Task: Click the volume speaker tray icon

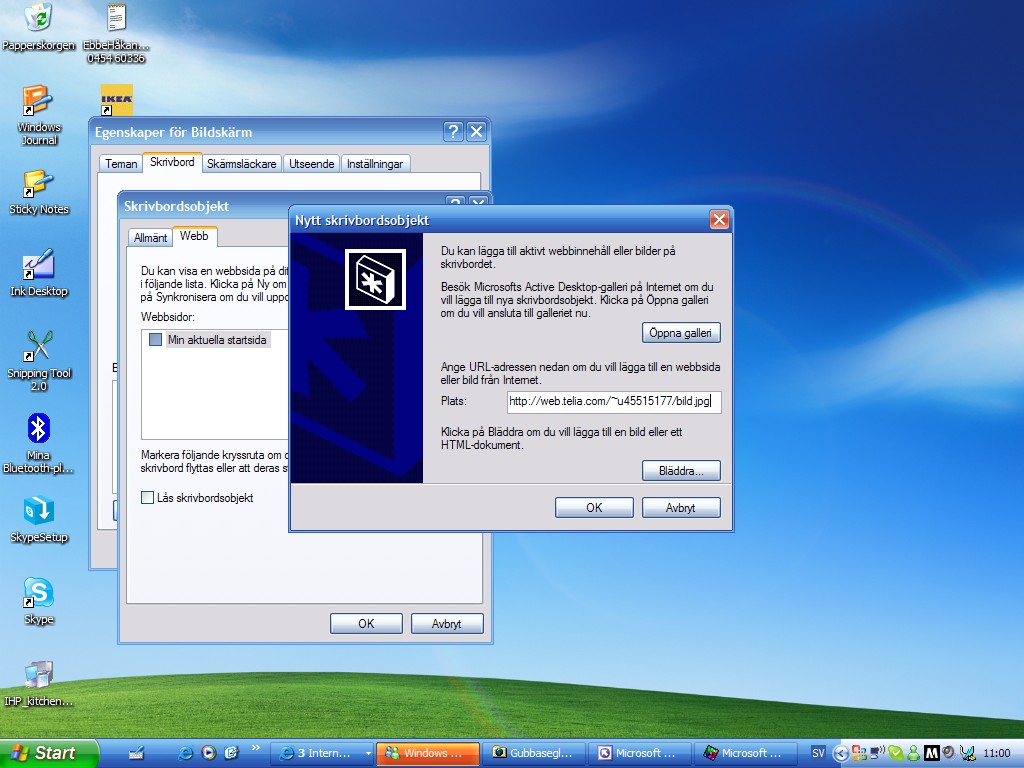Action: [949, 753]
